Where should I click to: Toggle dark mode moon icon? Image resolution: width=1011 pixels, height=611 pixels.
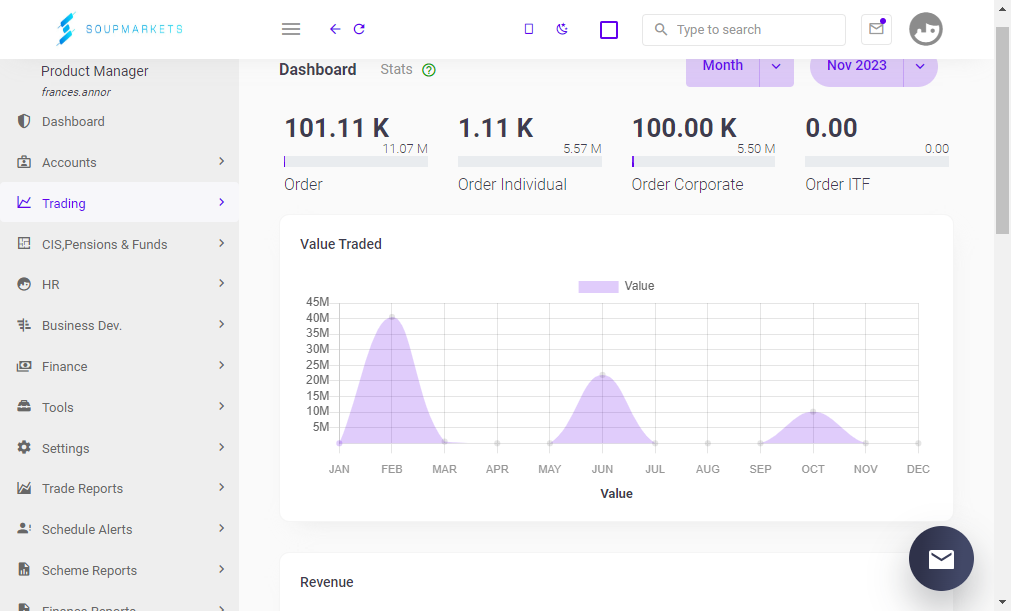click(562, 29)
